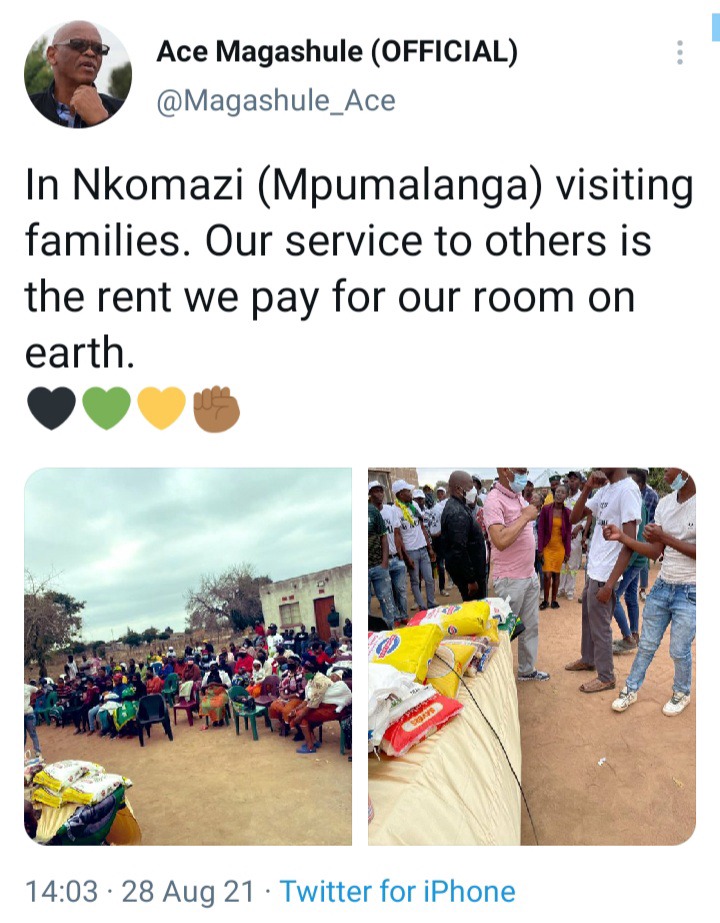Viewport: 720px width, 923px height.
Task: Open the right photo of food parcels
Action: [532, 656]
